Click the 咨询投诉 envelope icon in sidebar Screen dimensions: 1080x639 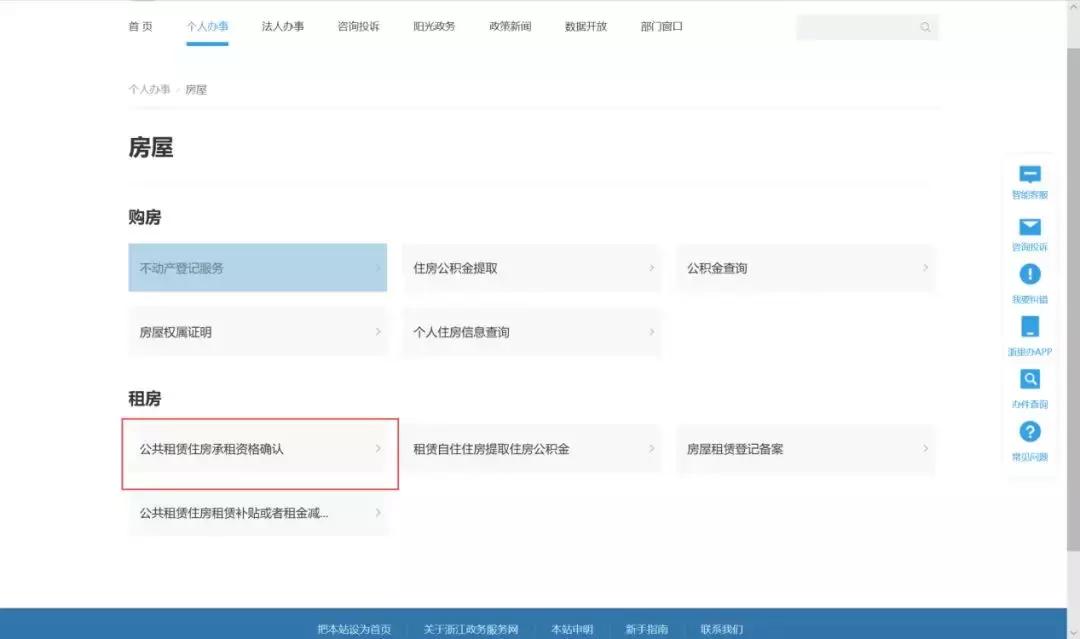[x=1029, y=226]
